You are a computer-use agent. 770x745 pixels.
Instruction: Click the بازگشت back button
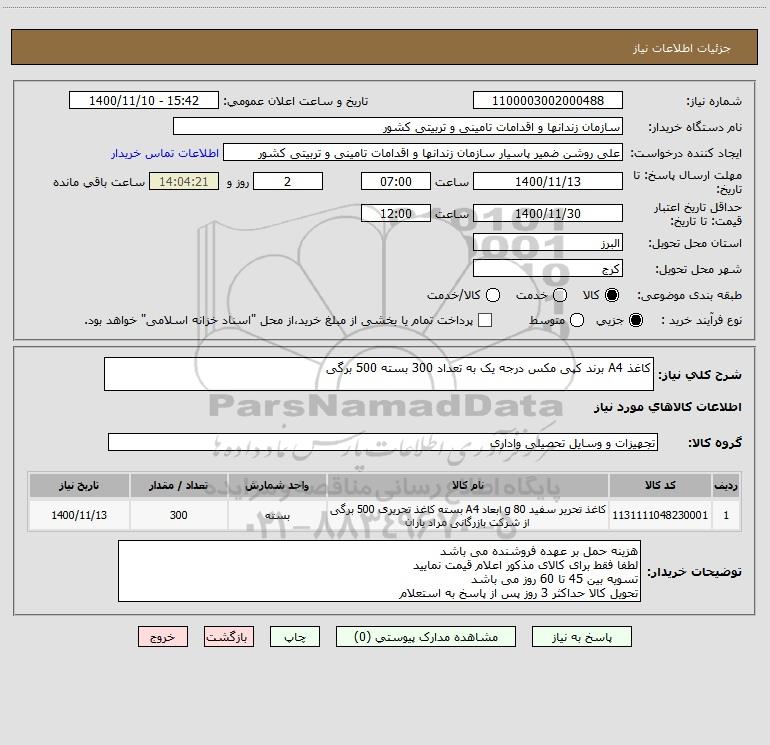click(x=229, y=637)
